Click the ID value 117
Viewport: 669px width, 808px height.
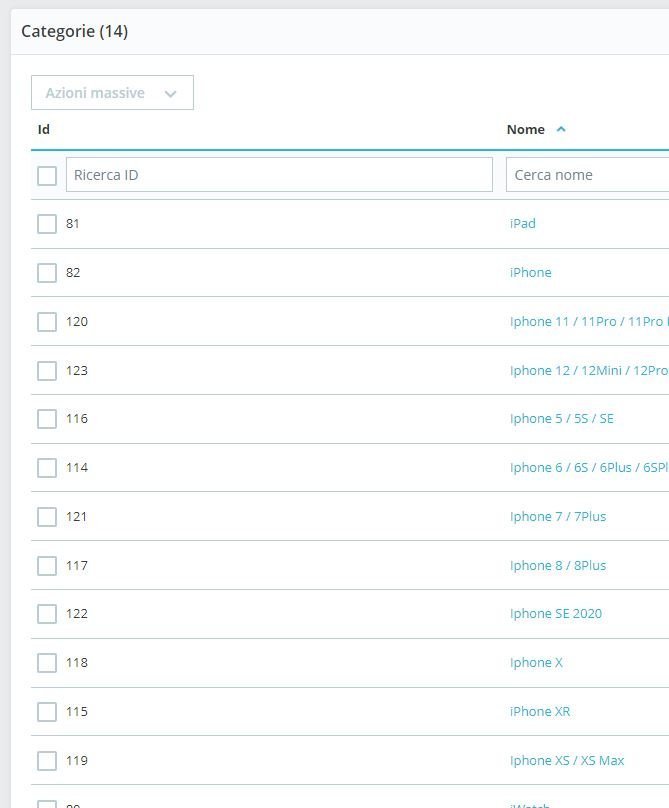tap(77, 565)
